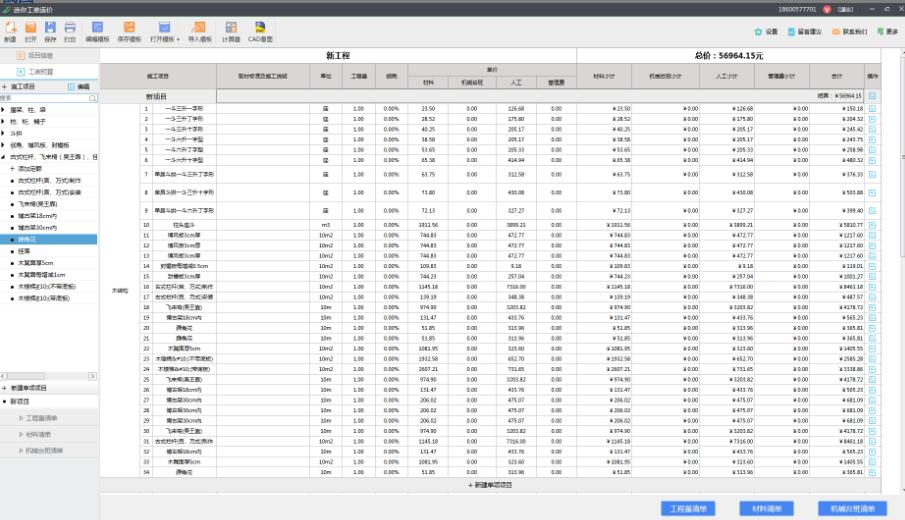Click the 打印 (Print) icon
905x520 pixels.
click(x=69, y=29)
